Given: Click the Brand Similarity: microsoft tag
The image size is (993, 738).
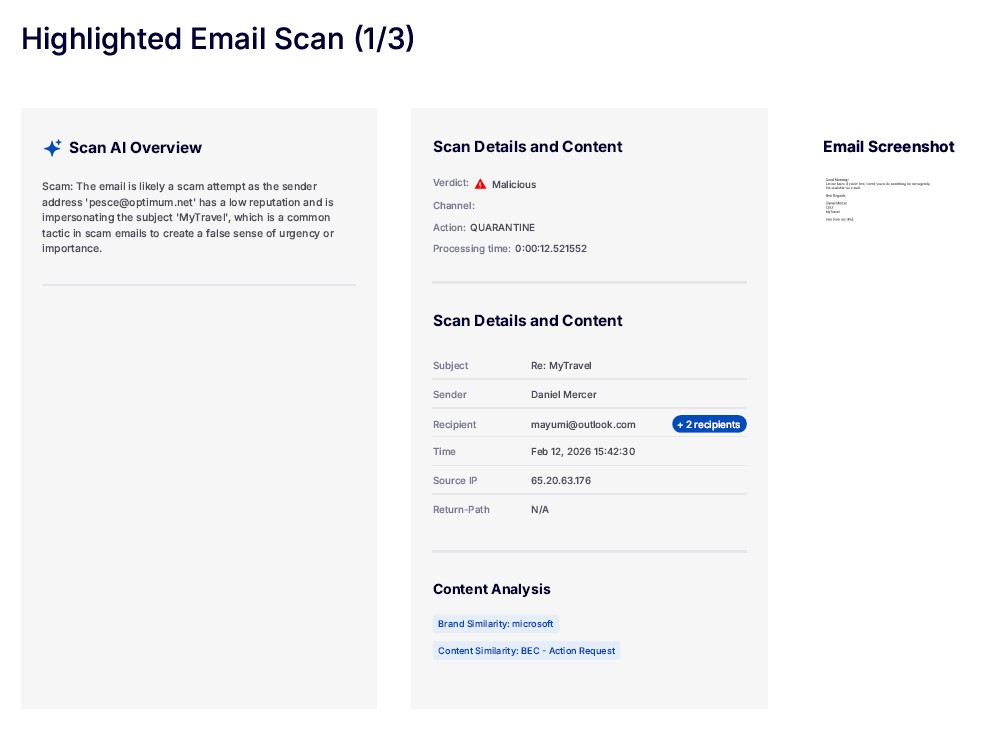Looking at the screenshot, I should tap(495, 624).
